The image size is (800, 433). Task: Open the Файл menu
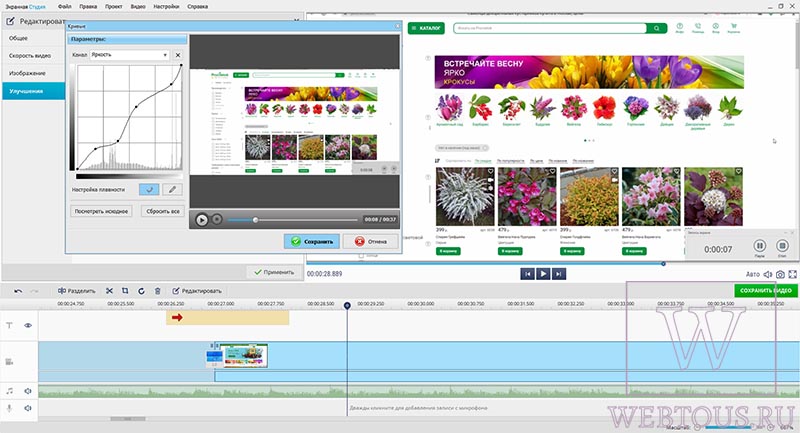(x=64, y=7)
